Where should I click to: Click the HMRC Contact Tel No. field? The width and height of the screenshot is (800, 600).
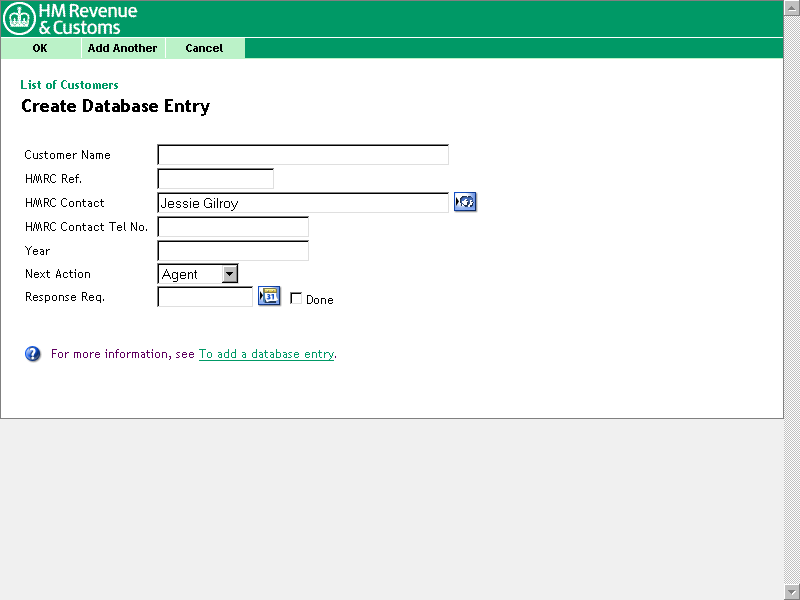(233, 227)
